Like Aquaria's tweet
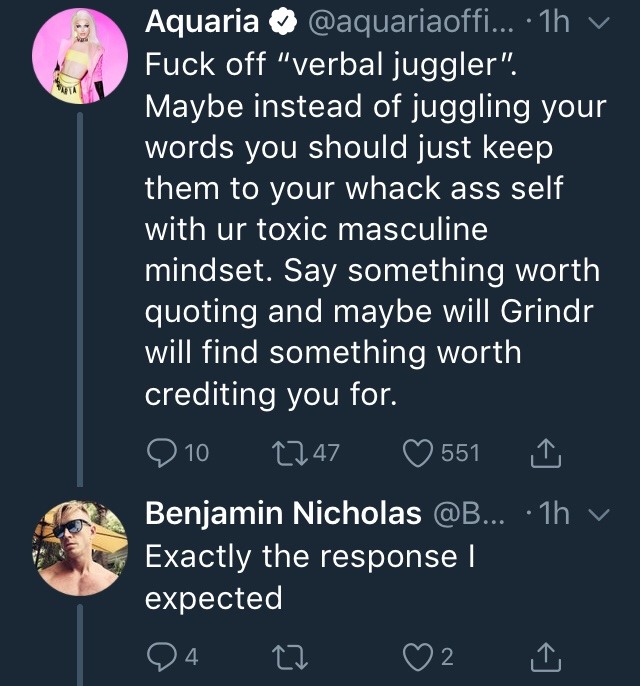The image size is (640, 686). [x=418, y=454]
